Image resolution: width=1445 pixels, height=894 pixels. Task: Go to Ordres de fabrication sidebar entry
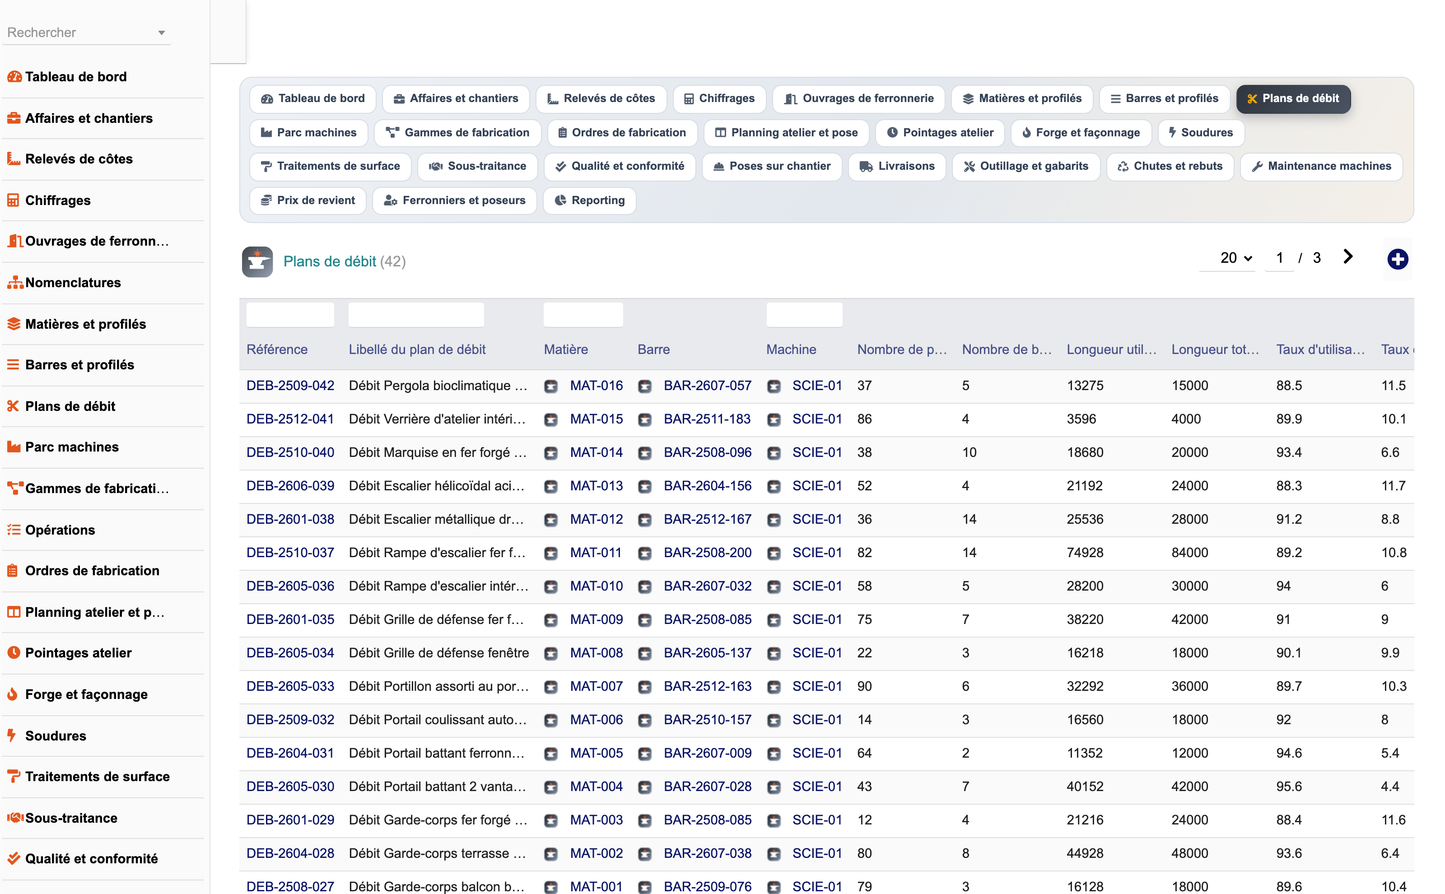(x=92, y=571)
